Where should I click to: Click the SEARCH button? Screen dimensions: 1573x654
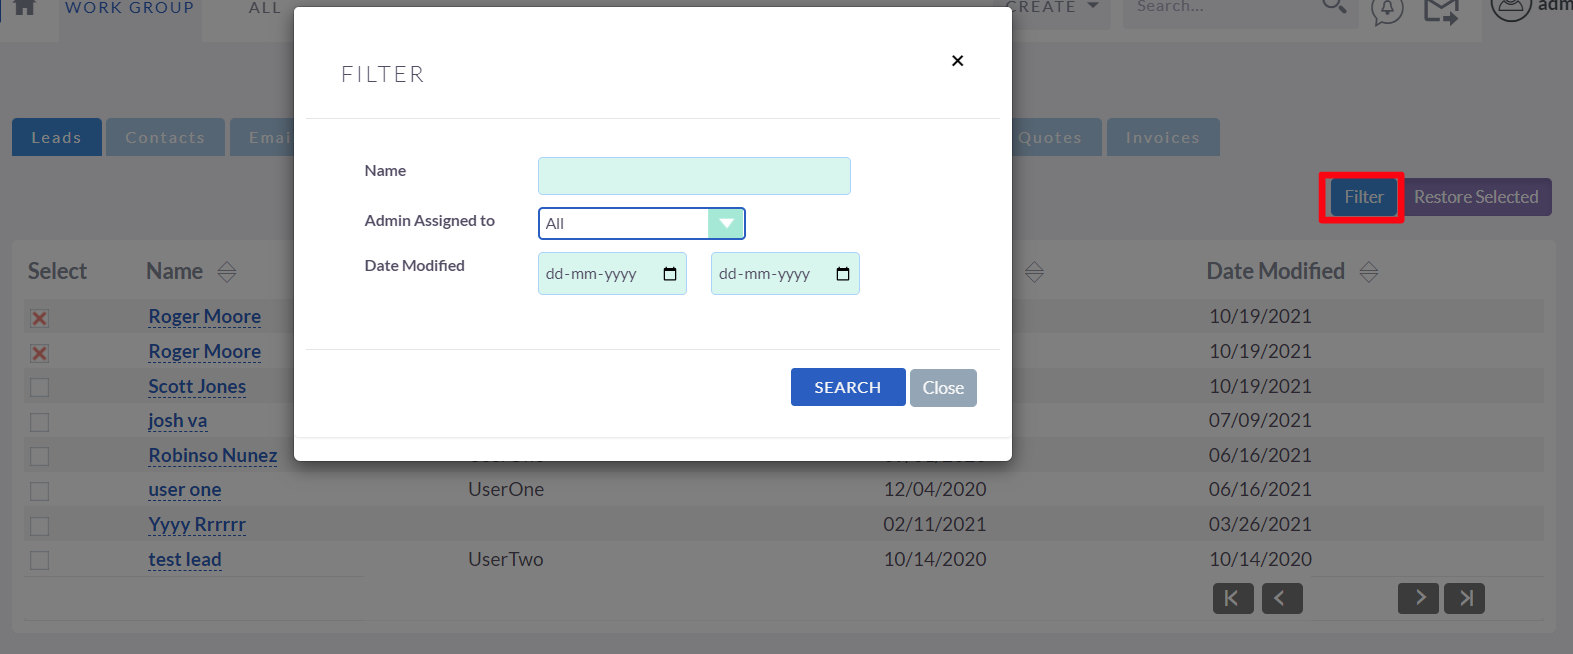coord(848,387)
